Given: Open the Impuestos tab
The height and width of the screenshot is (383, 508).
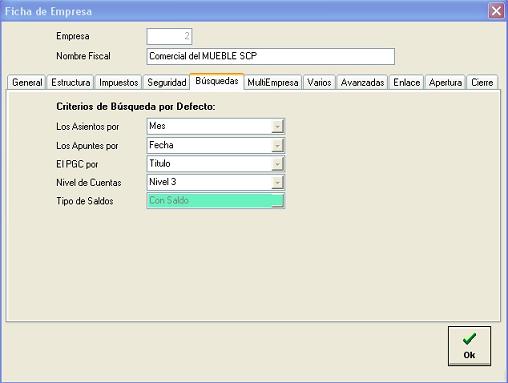Looking at the screenshot, I should coord(119,82).
